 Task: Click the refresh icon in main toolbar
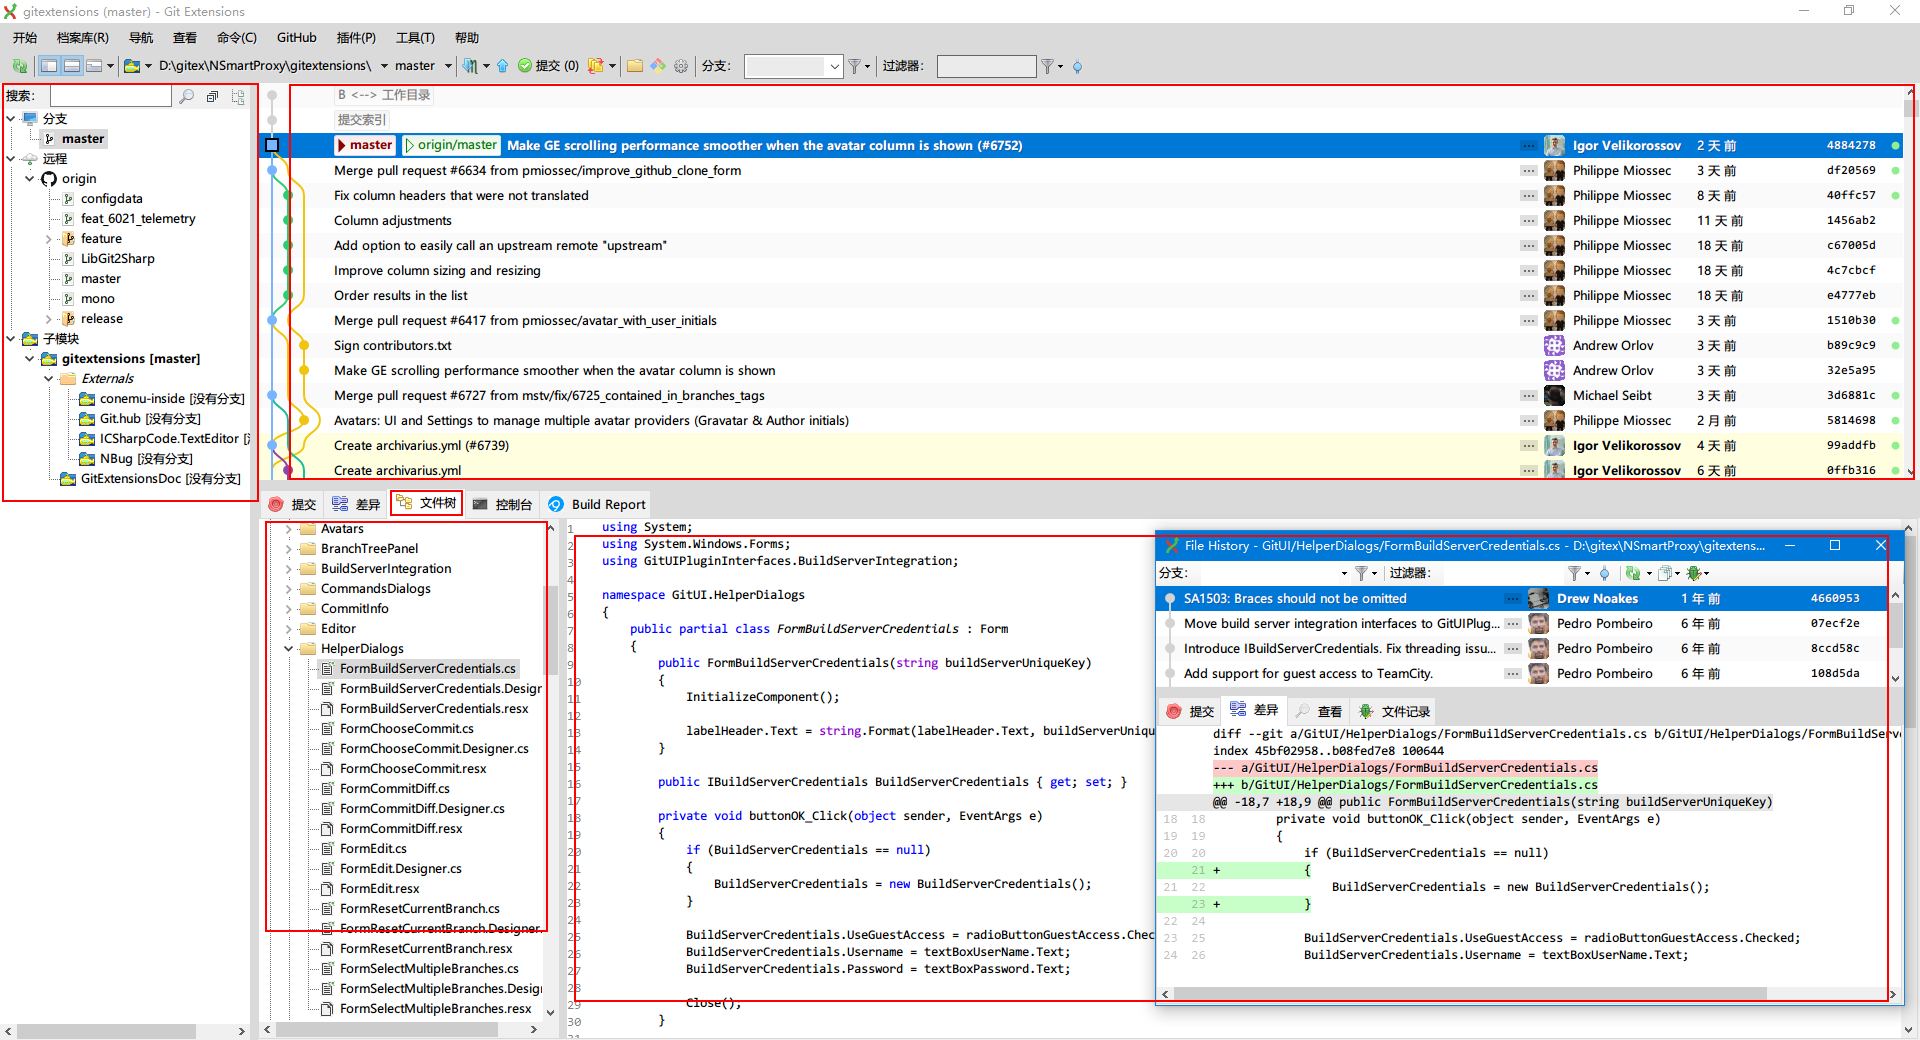point(19,66)
